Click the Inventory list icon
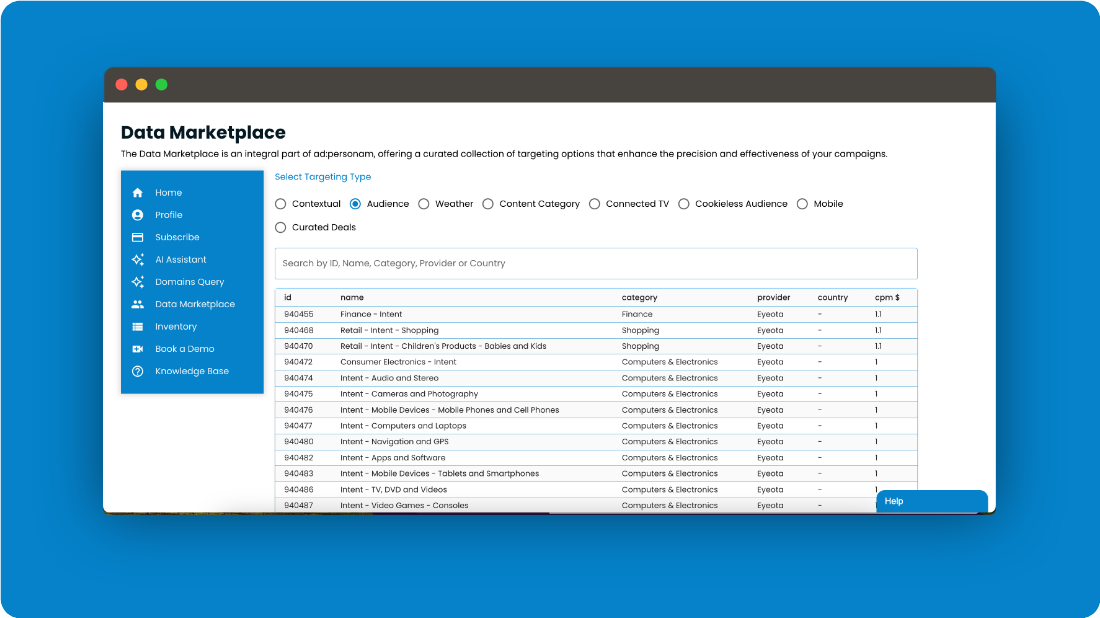 (138, 327)
